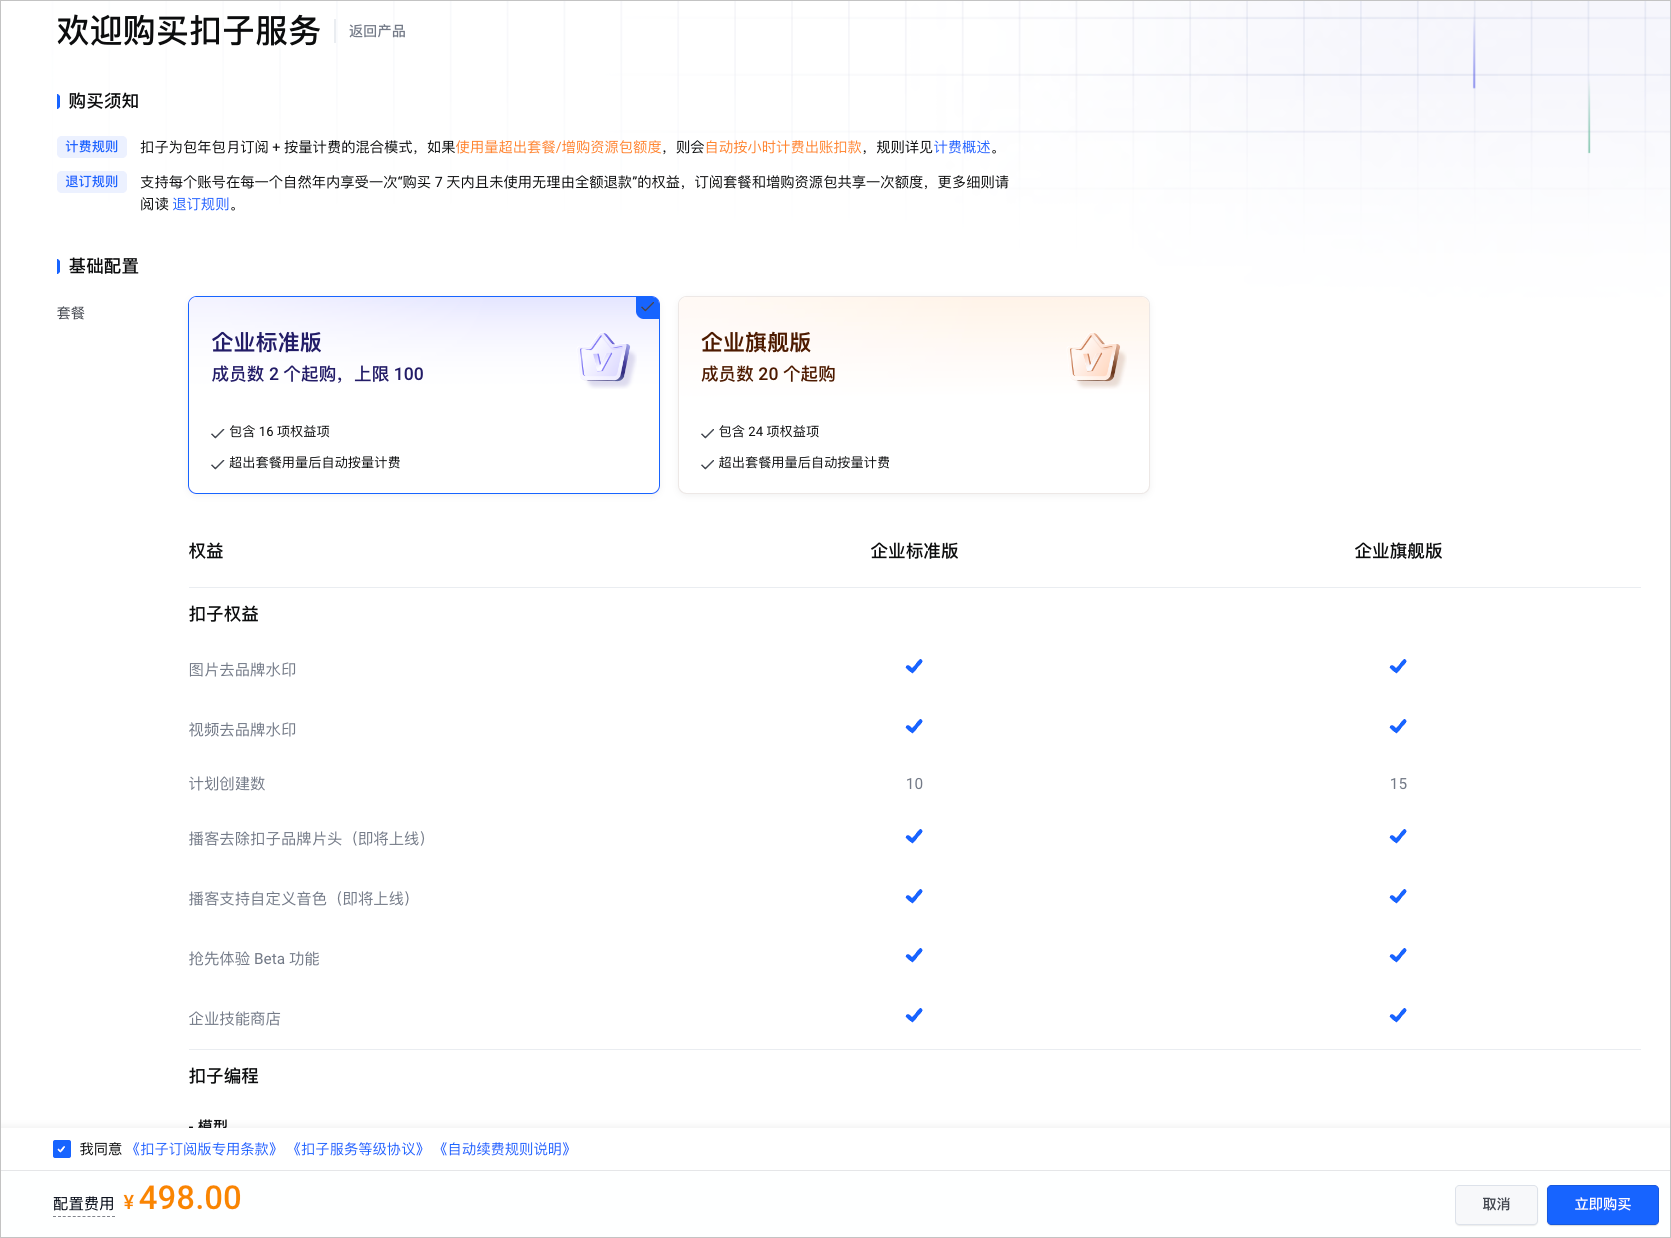This screenshot has height=1238, width=1671.
Task: Click 企业旗舰版 column header in comparison table
Action: point(1398,551)
